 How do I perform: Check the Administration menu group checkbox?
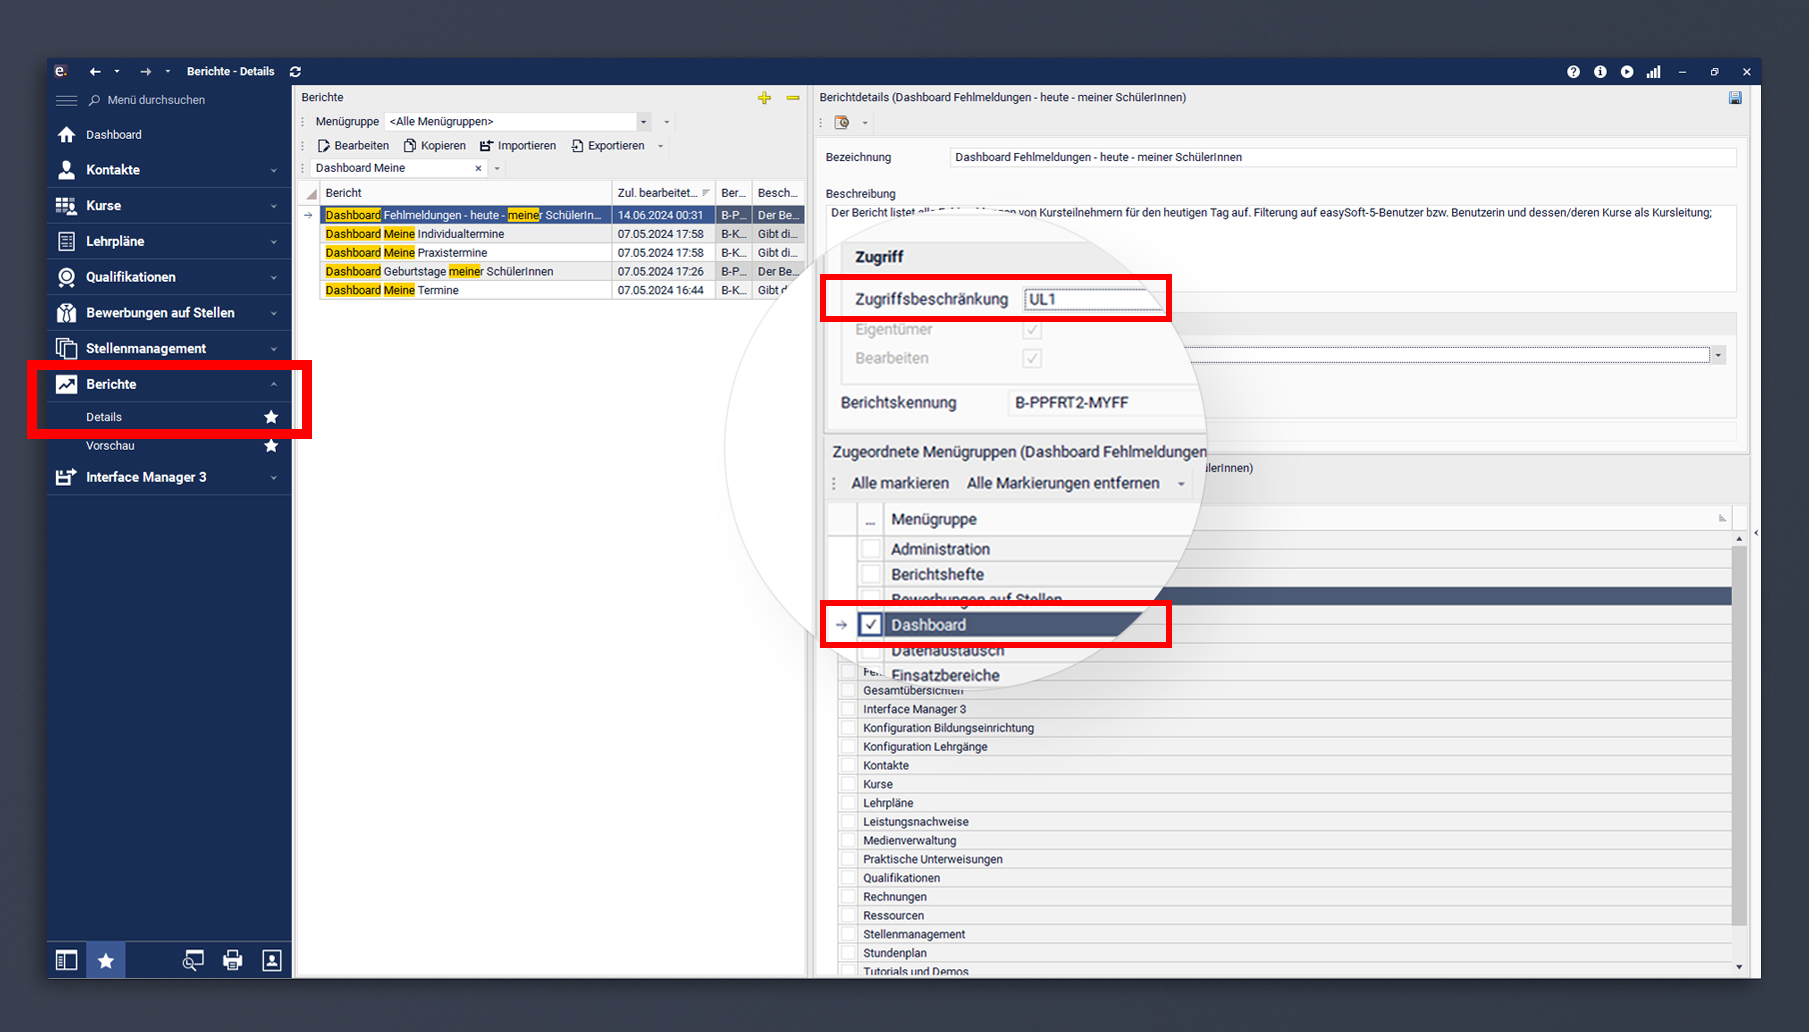[871, 549]
